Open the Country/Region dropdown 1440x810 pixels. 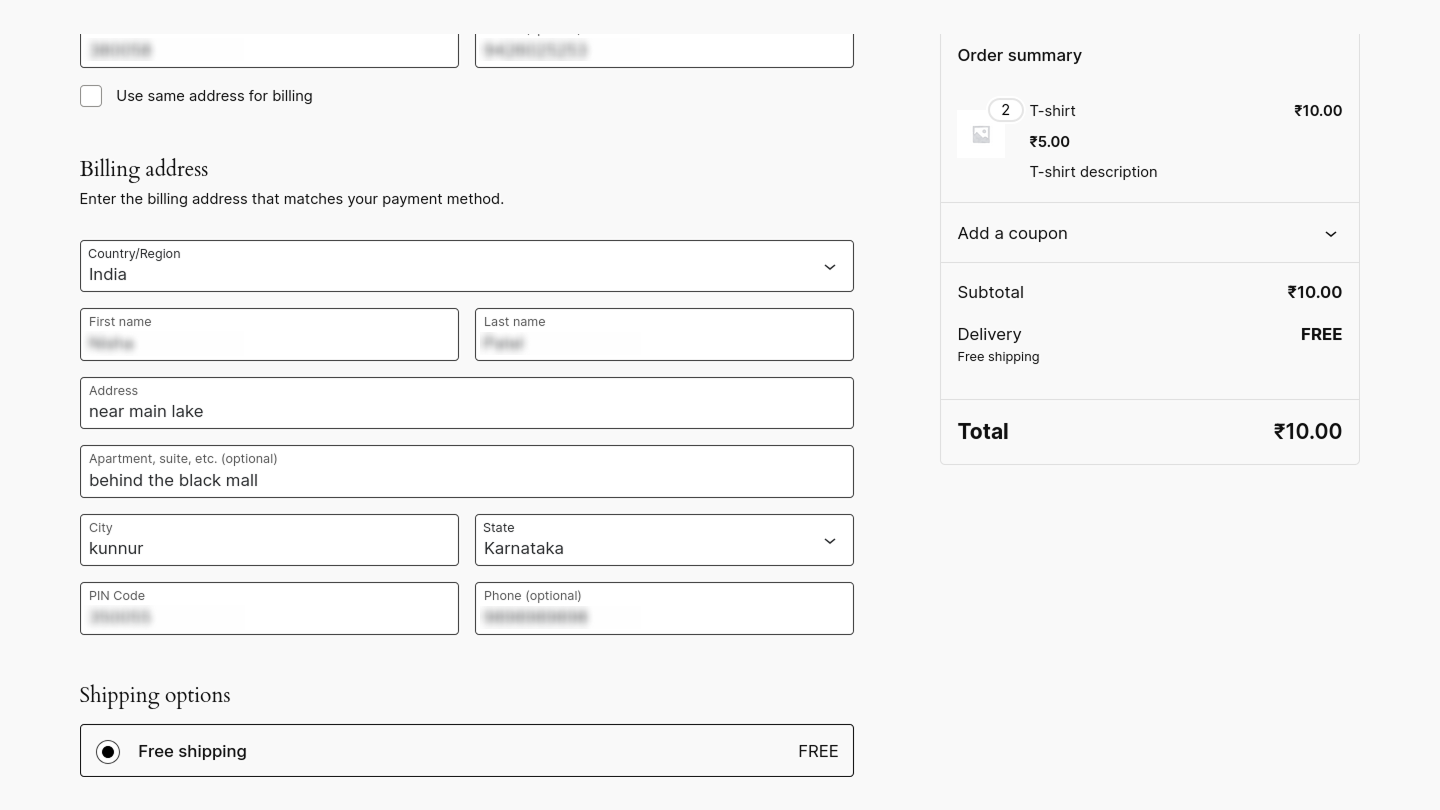(x=467, y=266)
